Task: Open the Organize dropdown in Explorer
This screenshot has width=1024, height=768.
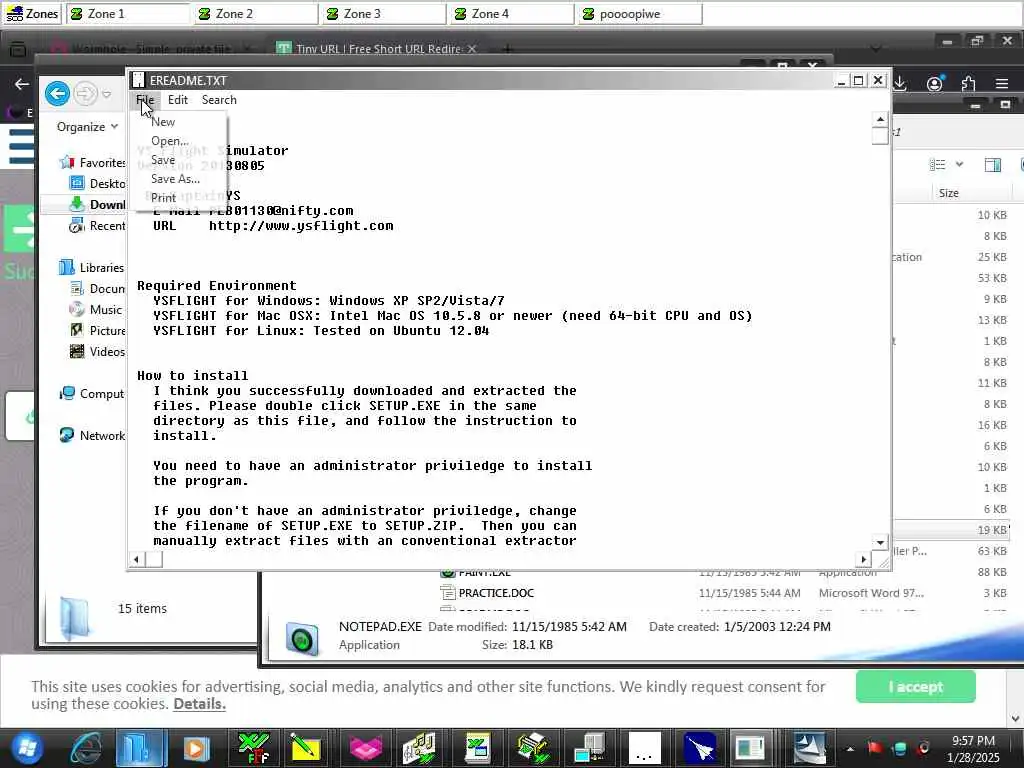Action: point(87,127)
